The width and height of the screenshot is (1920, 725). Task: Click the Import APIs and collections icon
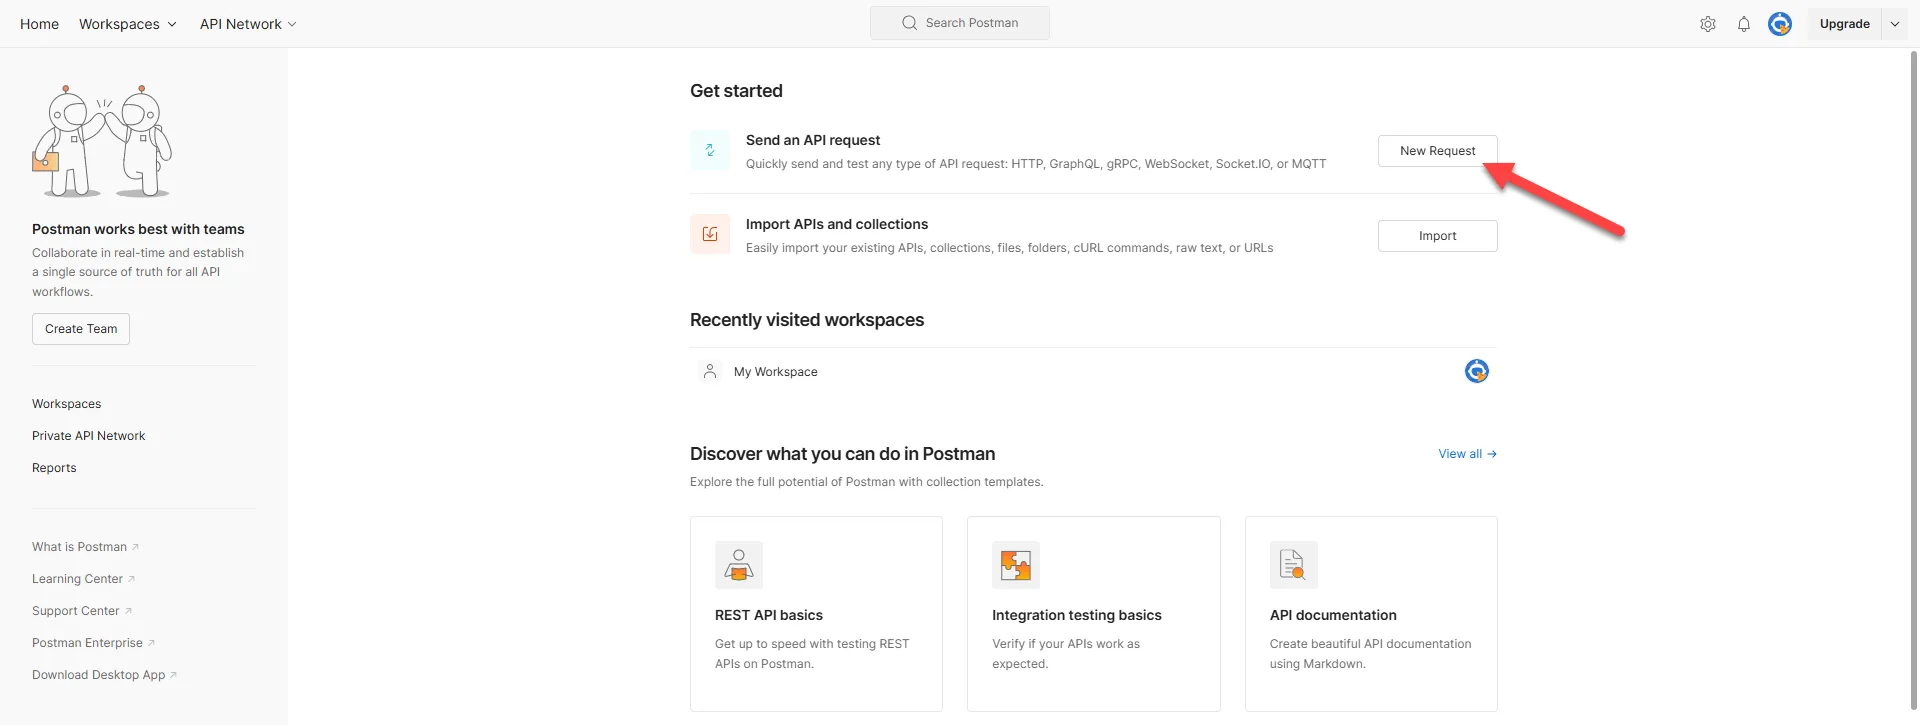tap(710, 234)
